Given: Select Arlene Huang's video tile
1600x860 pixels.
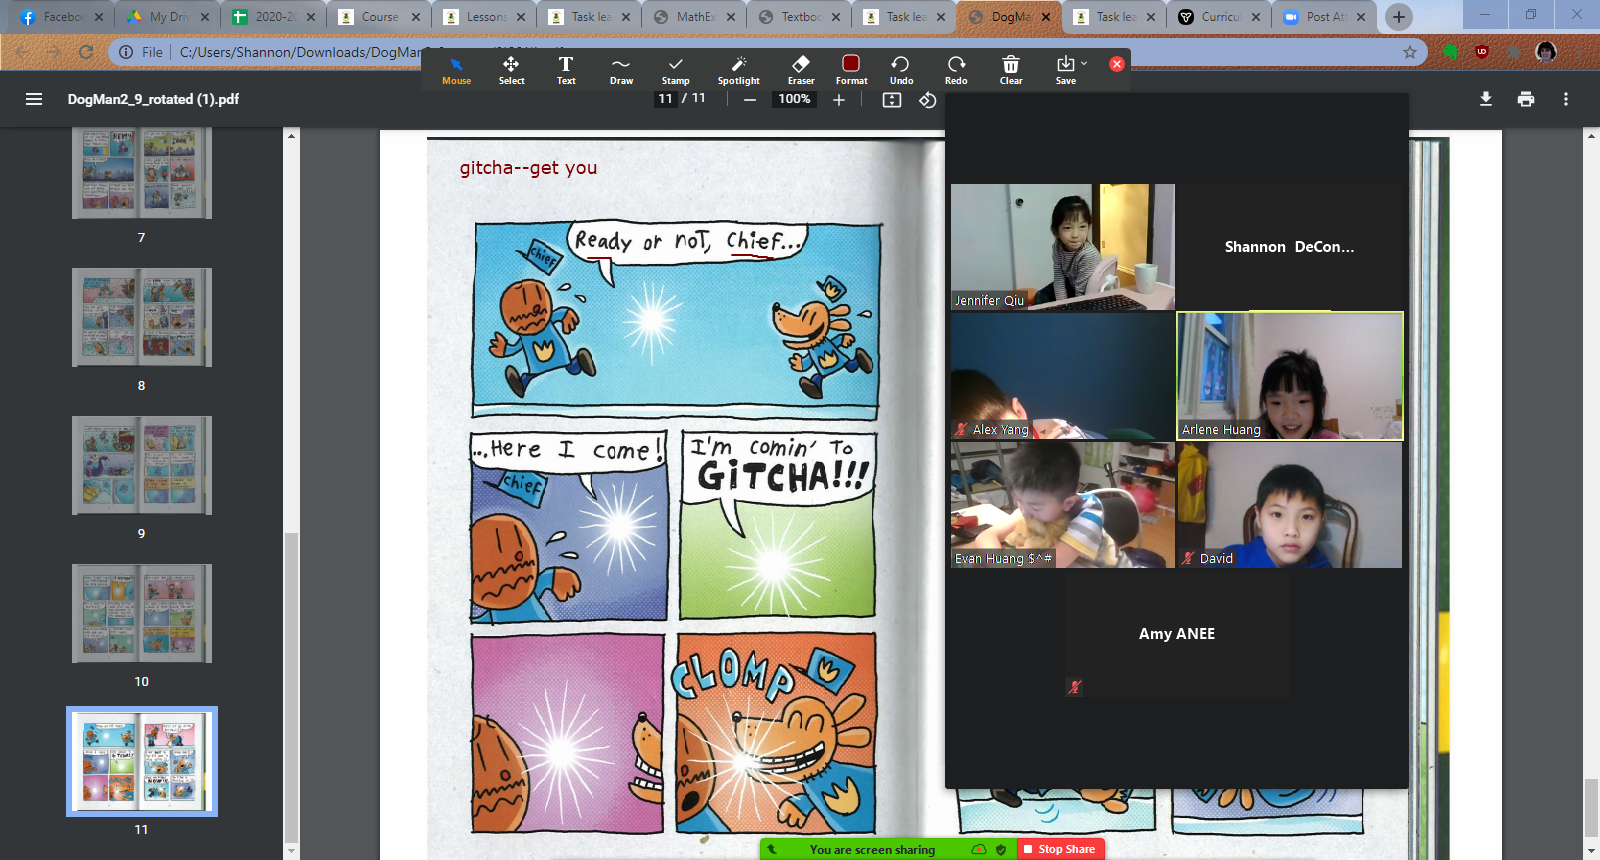Looking at the screenshot, I should [1290, 376].
